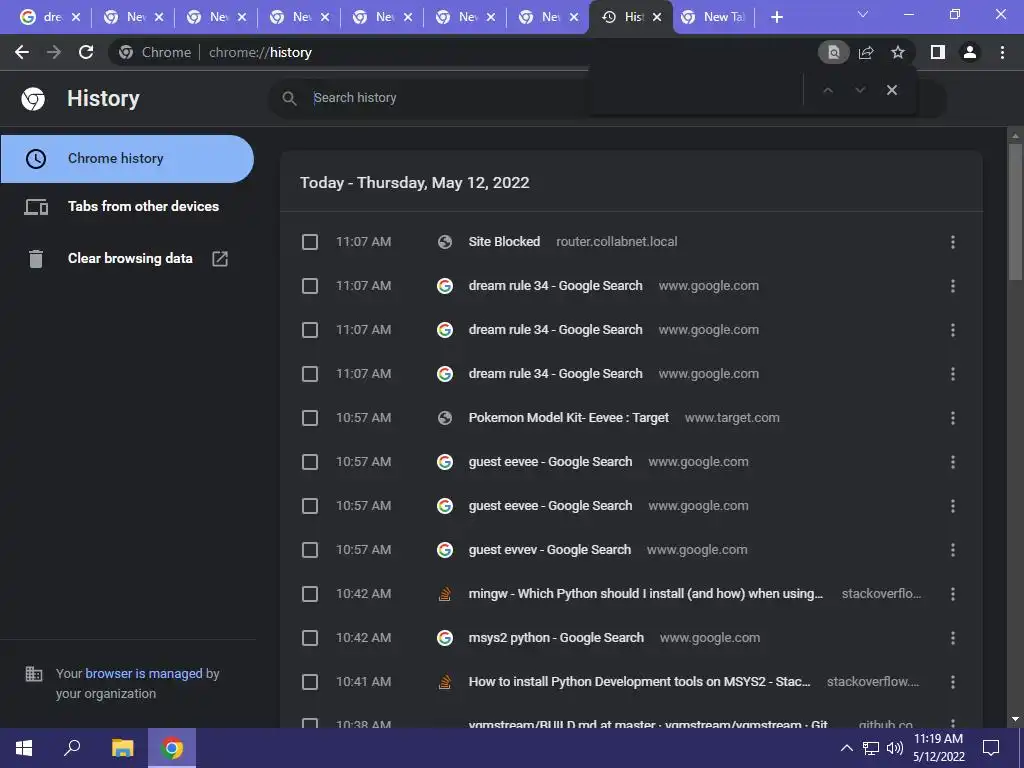Click the page vertical scrollbar thumb
The width and height of the screenshot is (1024, 768).
tap(1015, 212)
